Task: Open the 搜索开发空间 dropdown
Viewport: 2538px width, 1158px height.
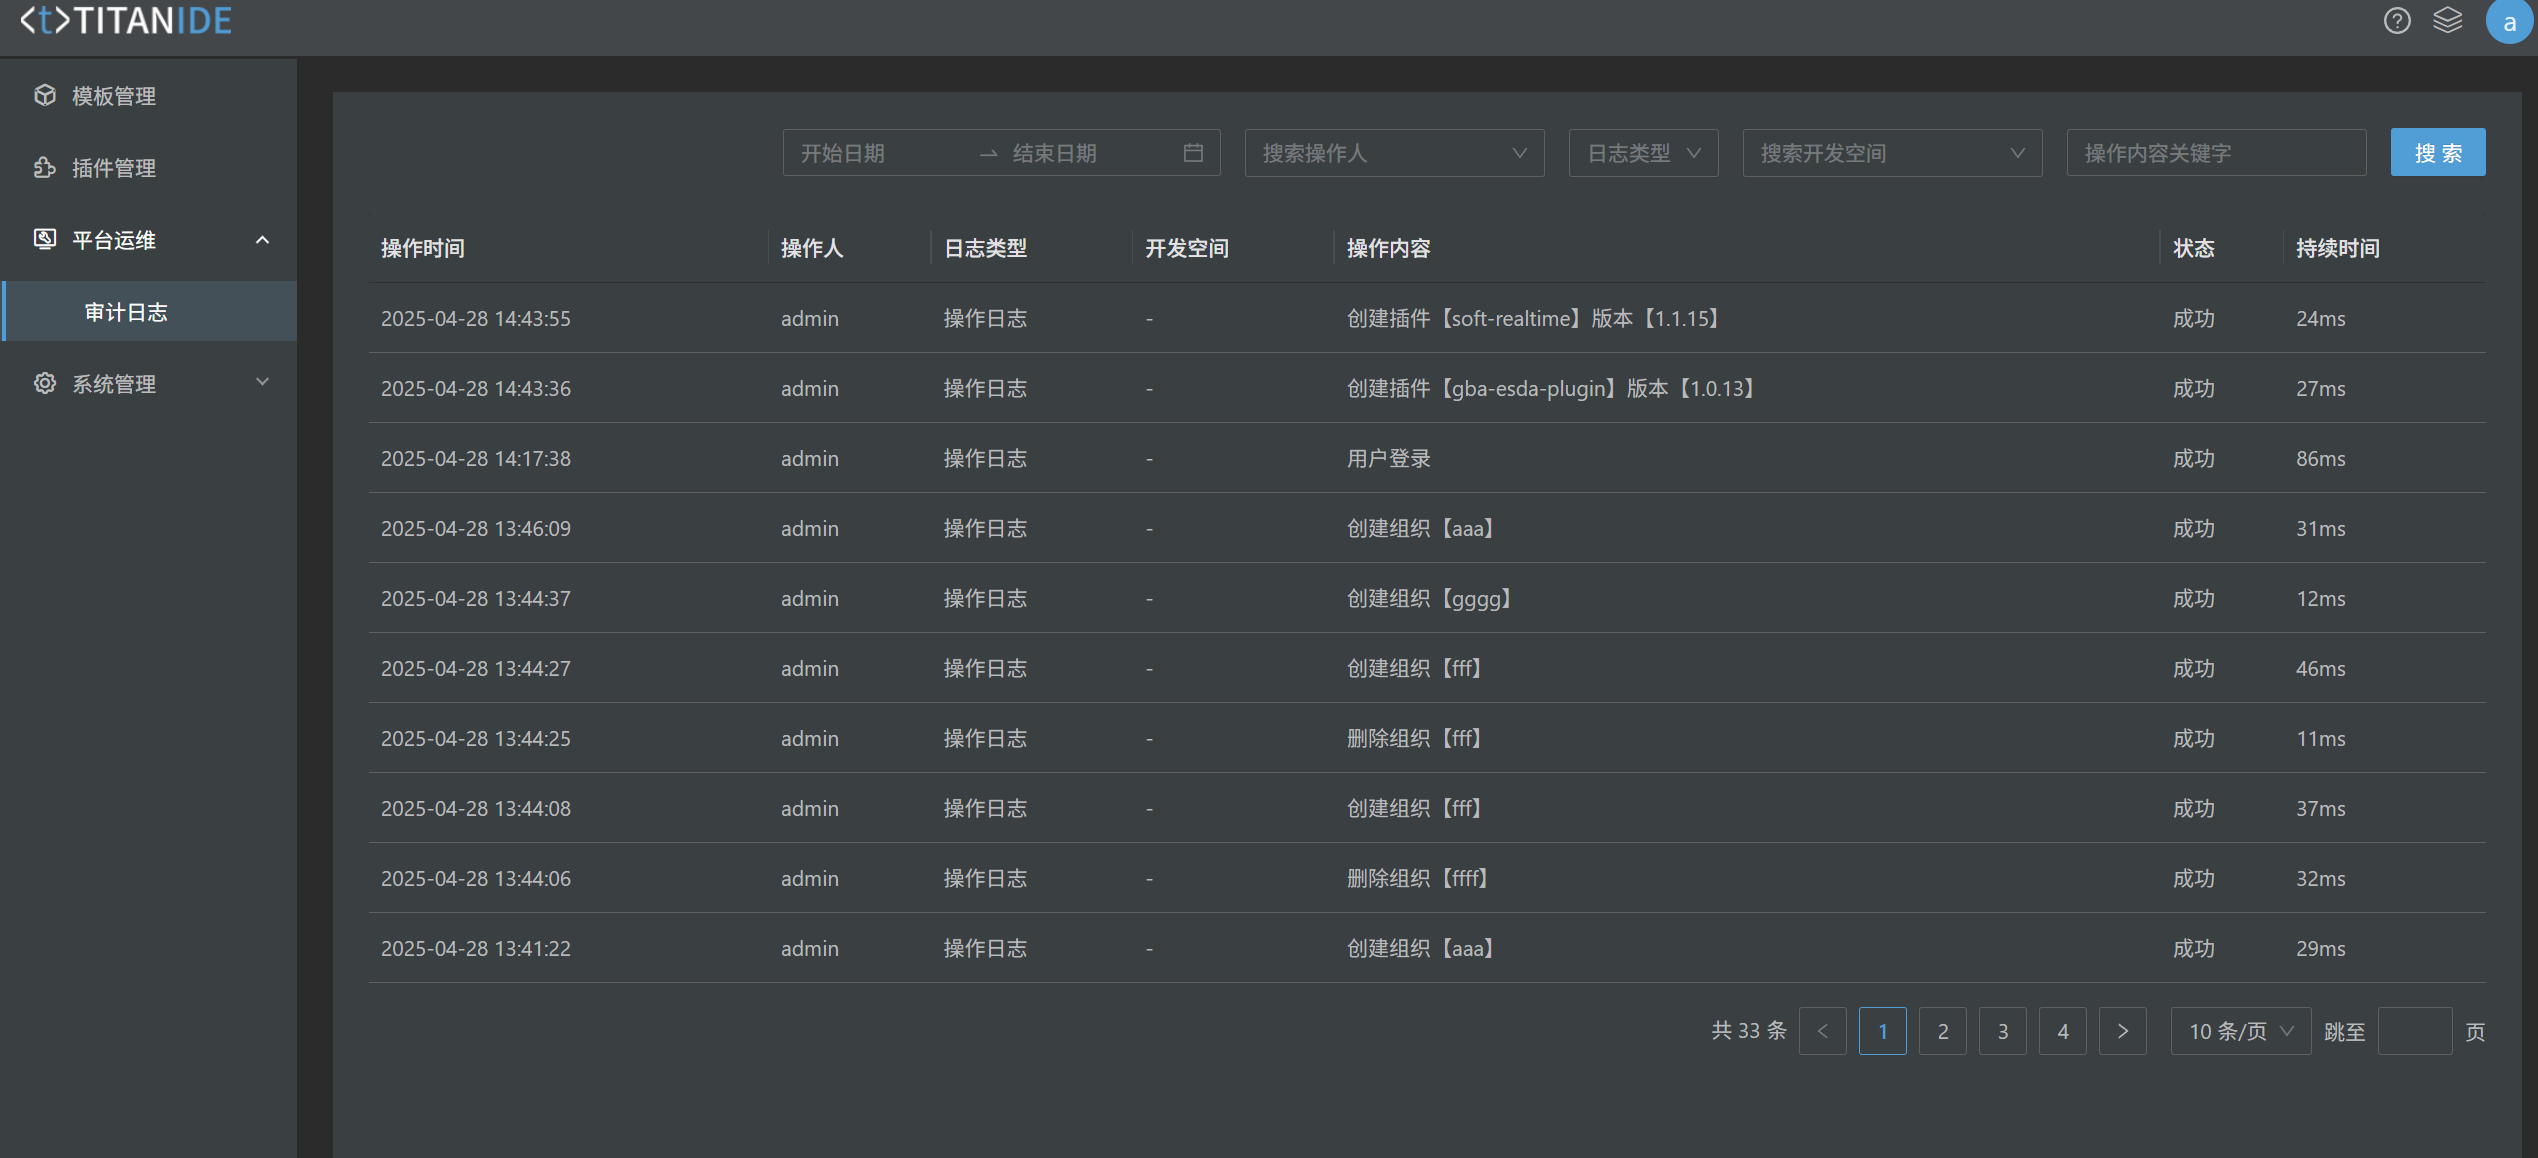Action: [x=1891, y=153]
